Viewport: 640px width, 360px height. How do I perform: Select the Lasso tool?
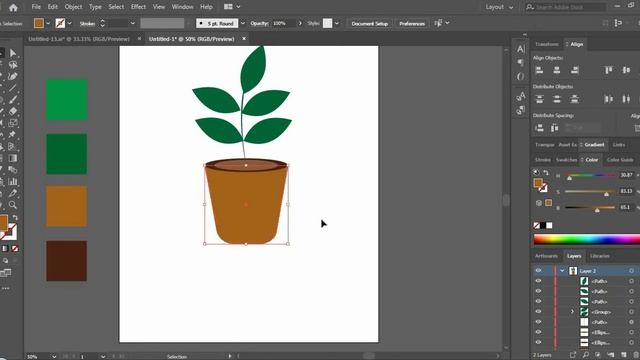(x=13, y=65)
